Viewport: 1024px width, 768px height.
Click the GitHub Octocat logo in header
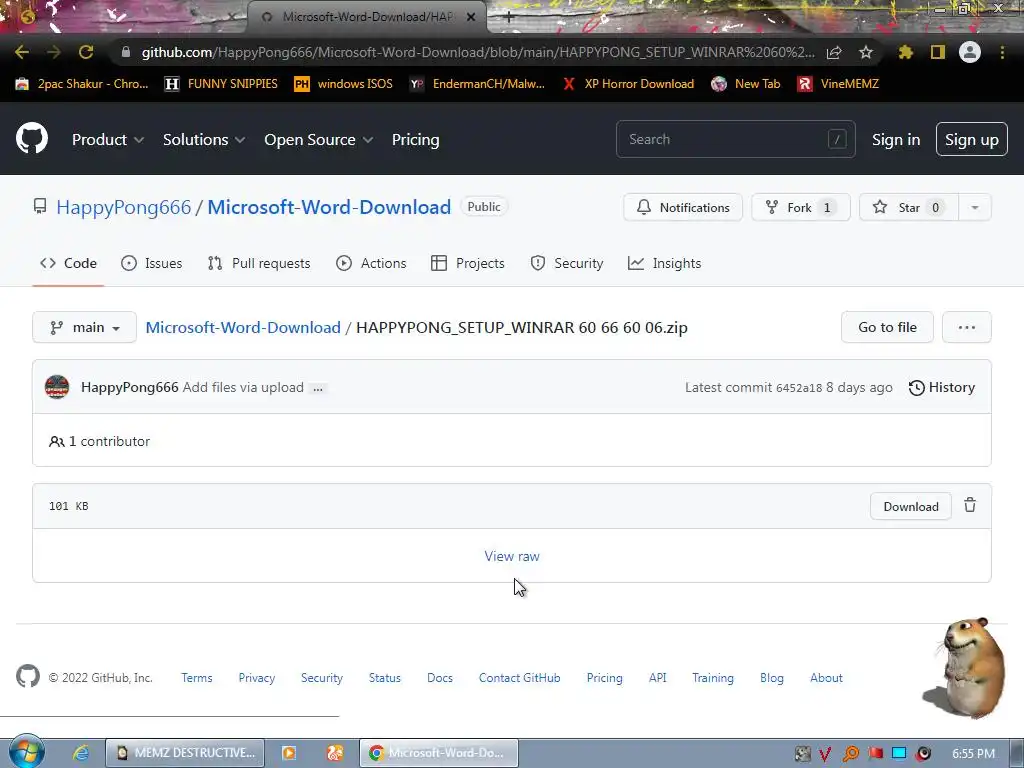32,138
